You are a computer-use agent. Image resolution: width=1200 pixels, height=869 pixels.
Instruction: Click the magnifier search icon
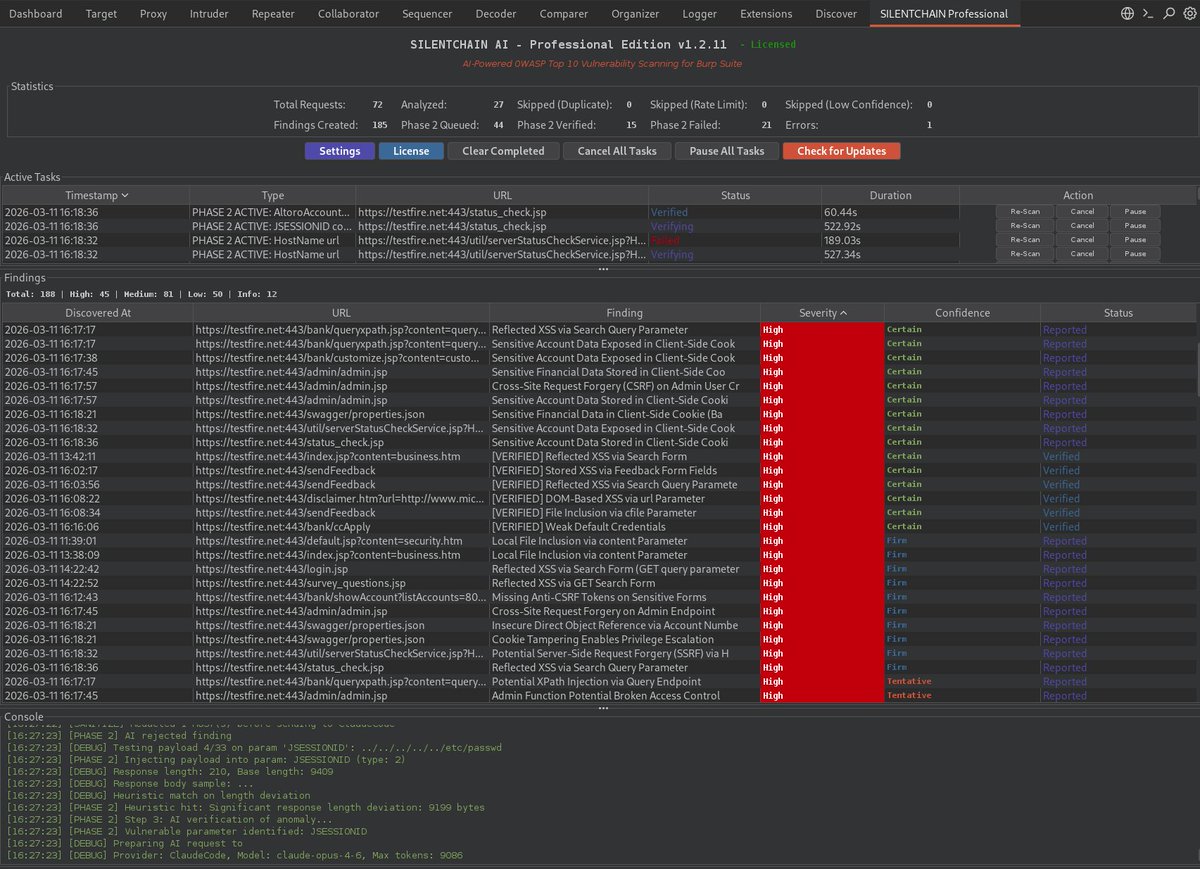pyautogui.click(x=1169, y=14)
